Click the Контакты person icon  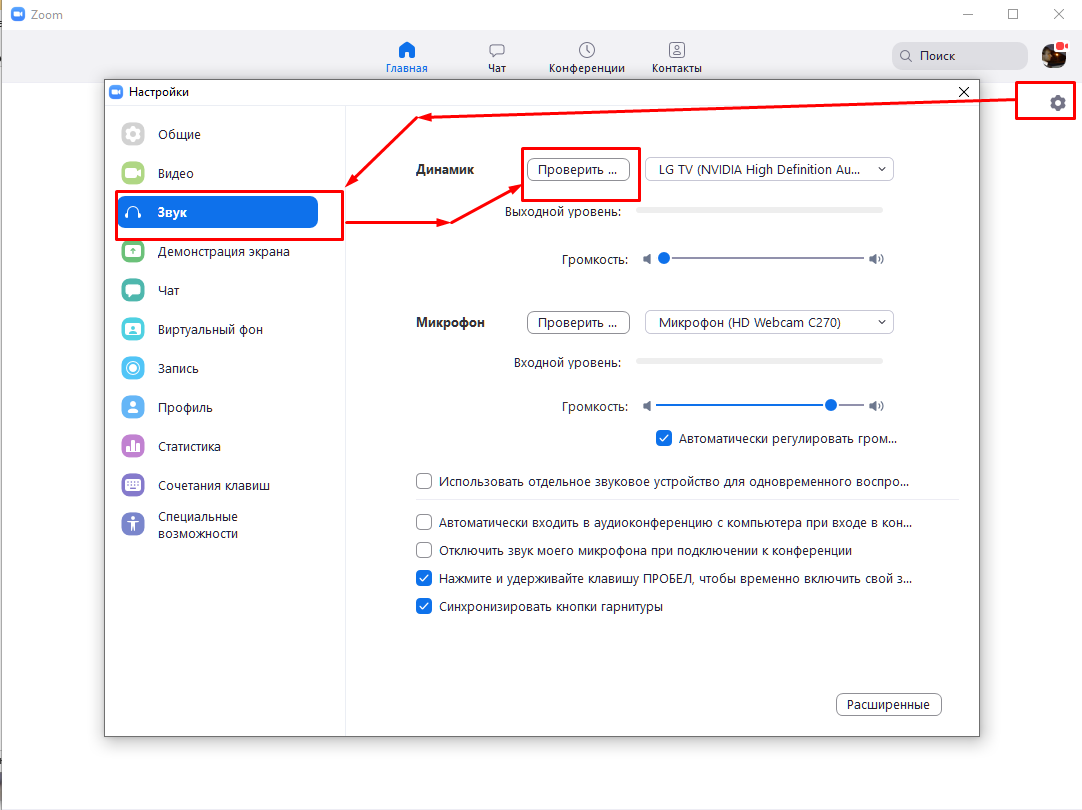676,50
